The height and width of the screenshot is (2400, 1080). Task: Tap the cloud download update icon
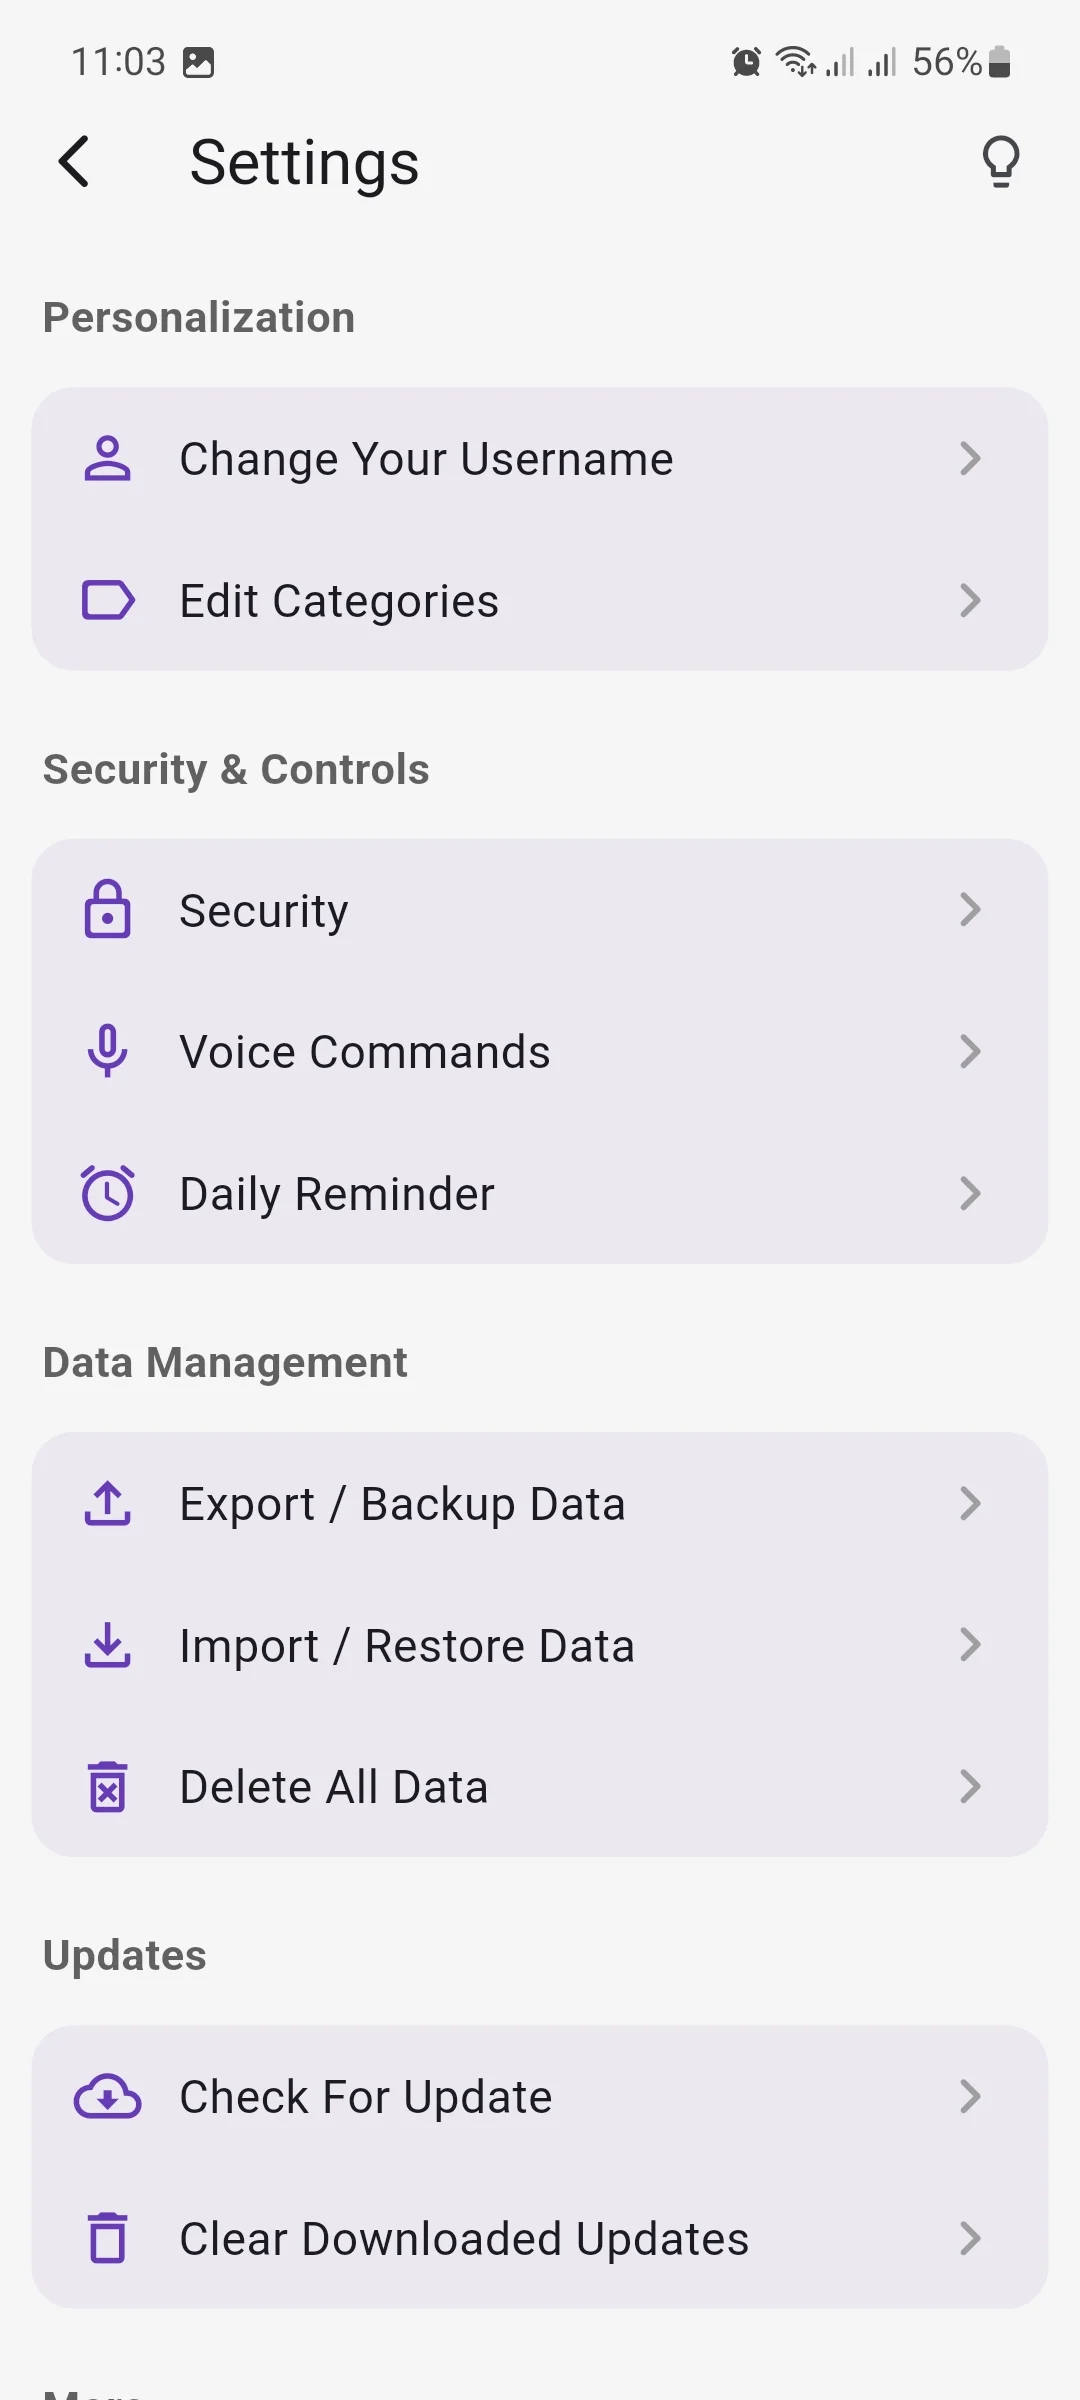point(107,2097)
